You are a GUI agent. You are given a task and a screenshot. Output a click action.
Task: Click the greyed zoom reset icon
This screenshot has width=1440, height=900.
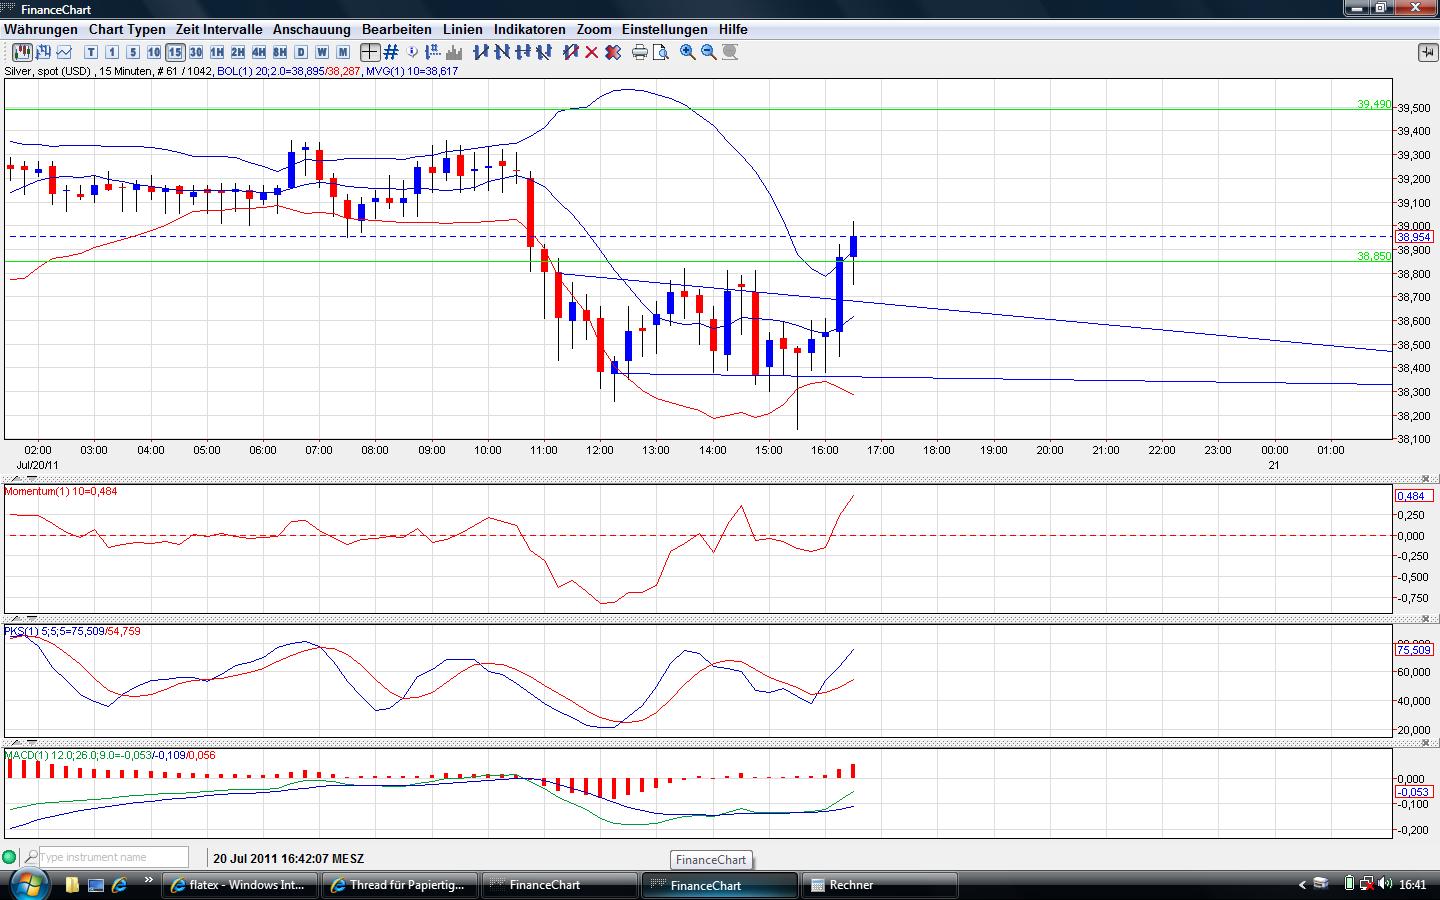(730, 52)
